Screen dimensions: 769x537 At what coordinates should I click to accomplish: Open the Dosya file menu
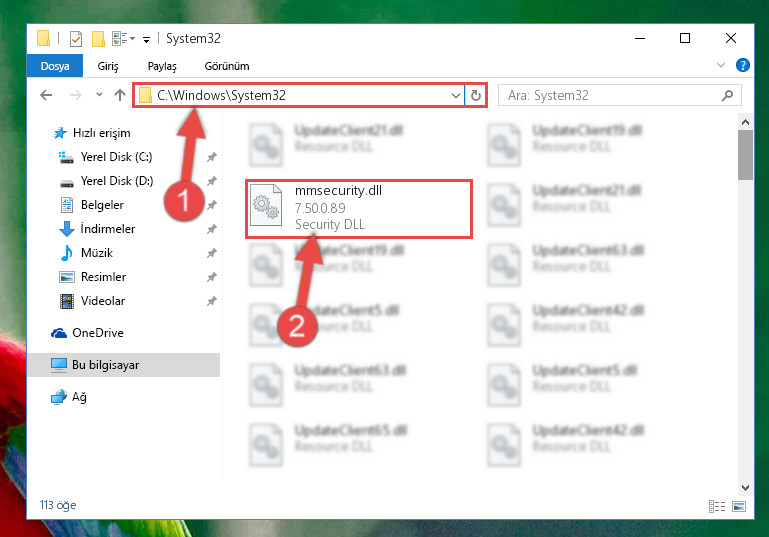[55, 66]
